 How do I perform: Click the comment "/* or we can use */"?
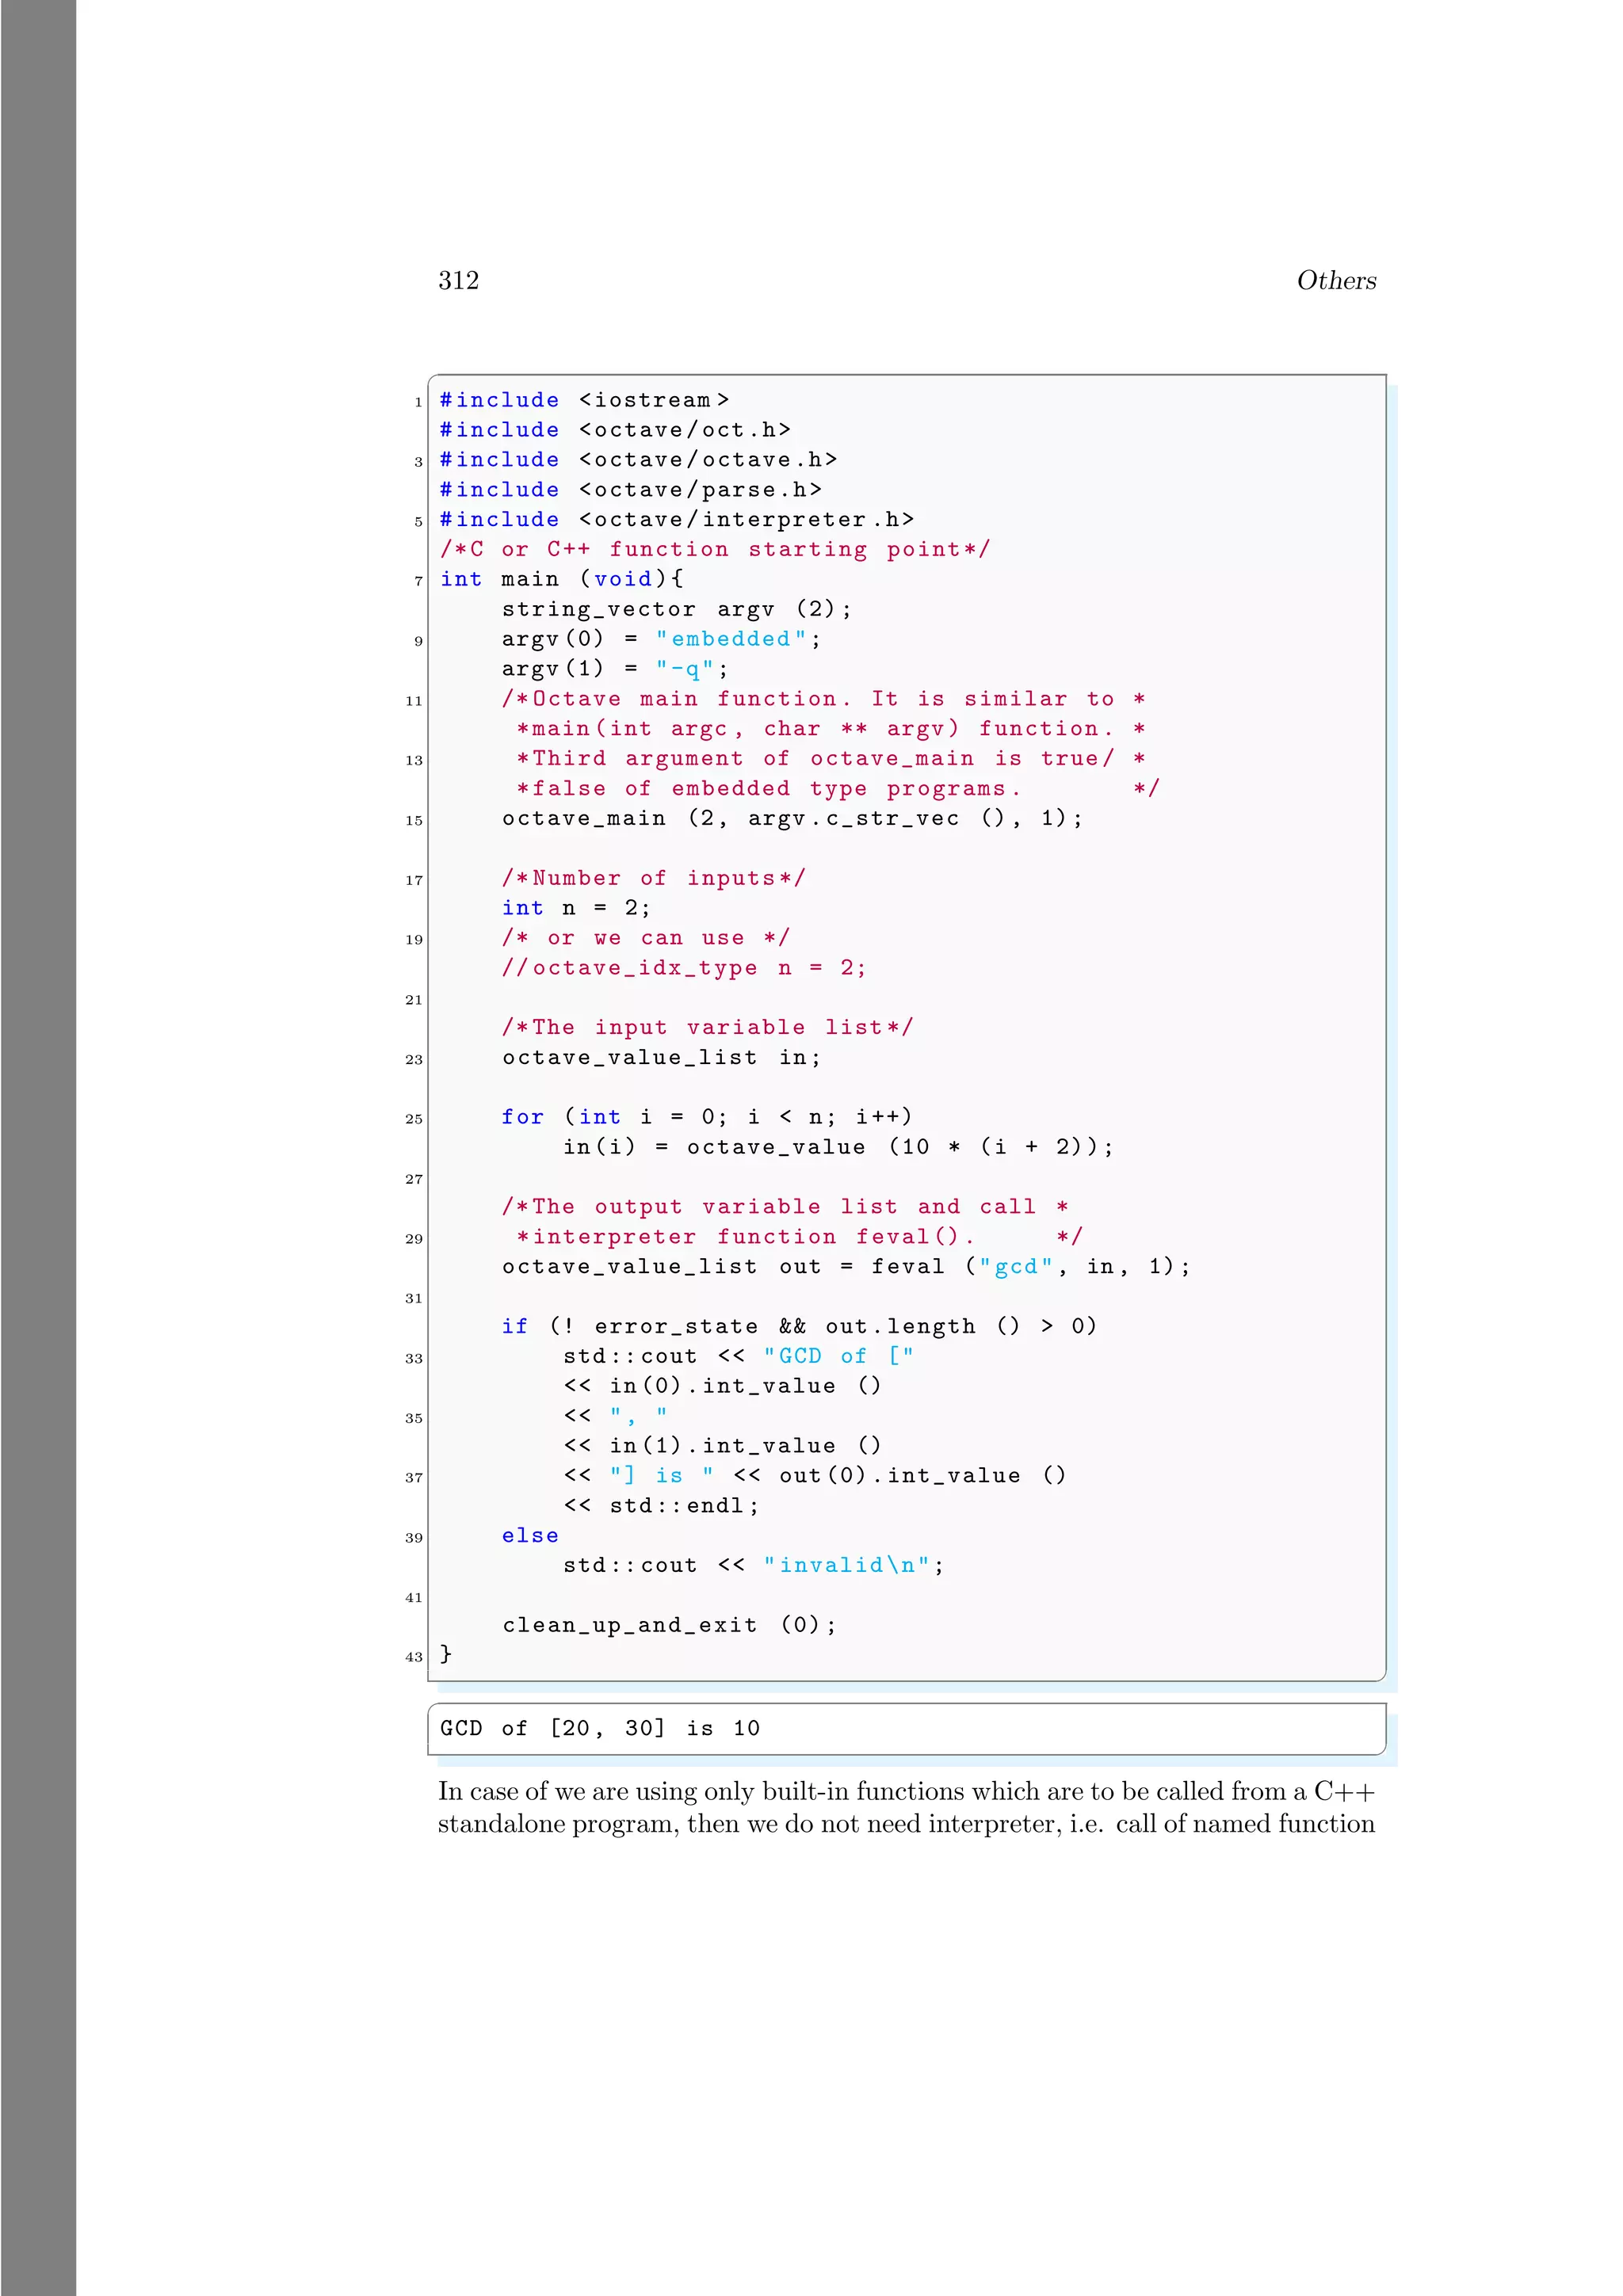[646, 938]
